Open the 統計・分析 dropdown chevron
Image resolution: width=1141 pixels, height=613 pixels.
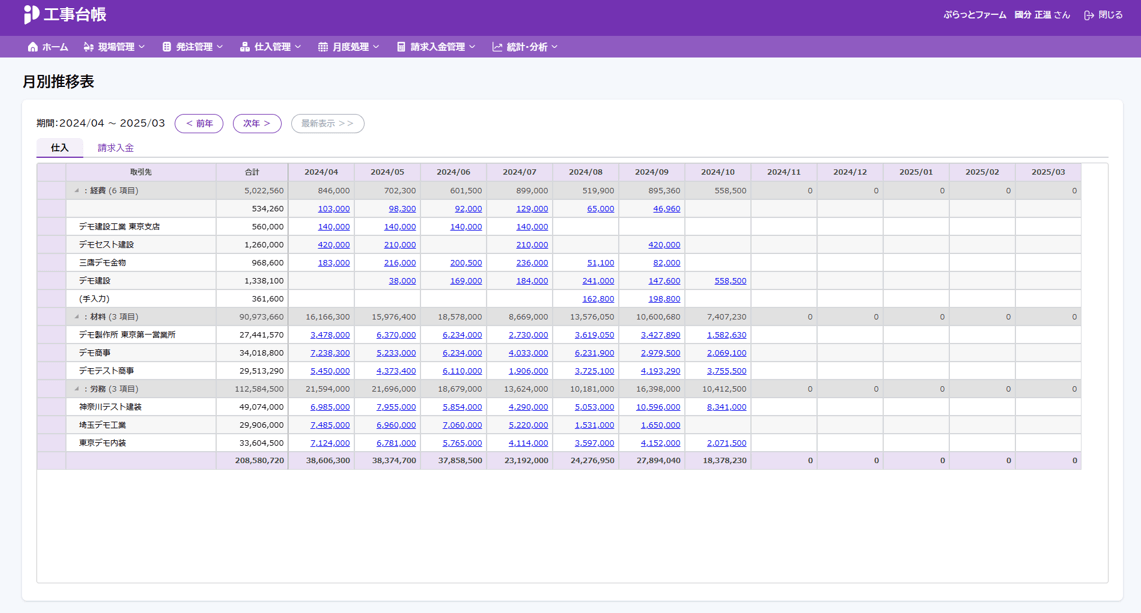(x=554, y=47)
